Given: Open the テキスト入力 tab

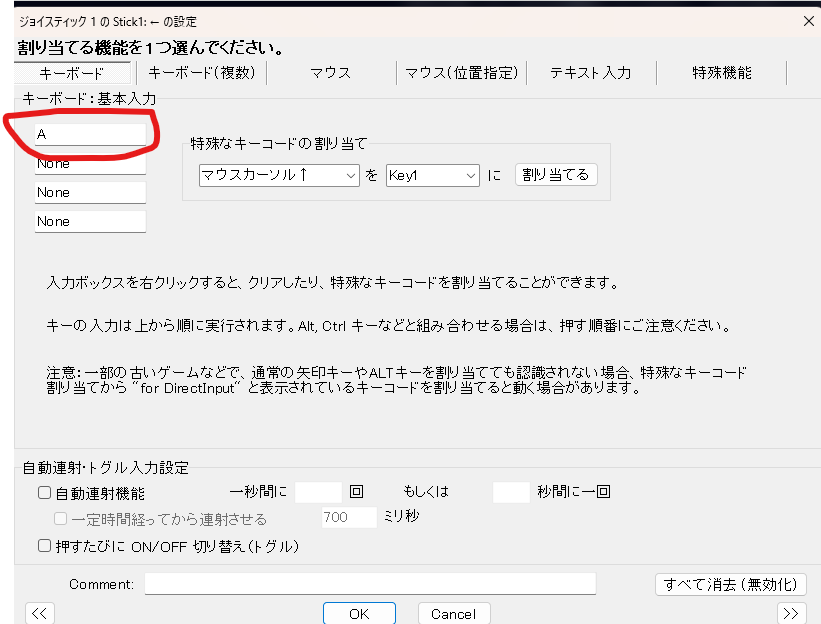Looking at the screenshot, I should click(591, 73).
